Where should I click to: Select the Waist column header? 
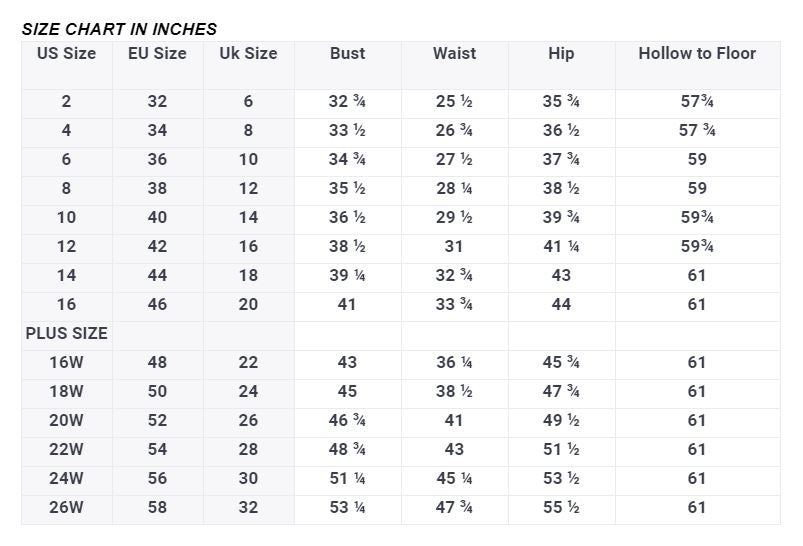[x=454, y=54]
